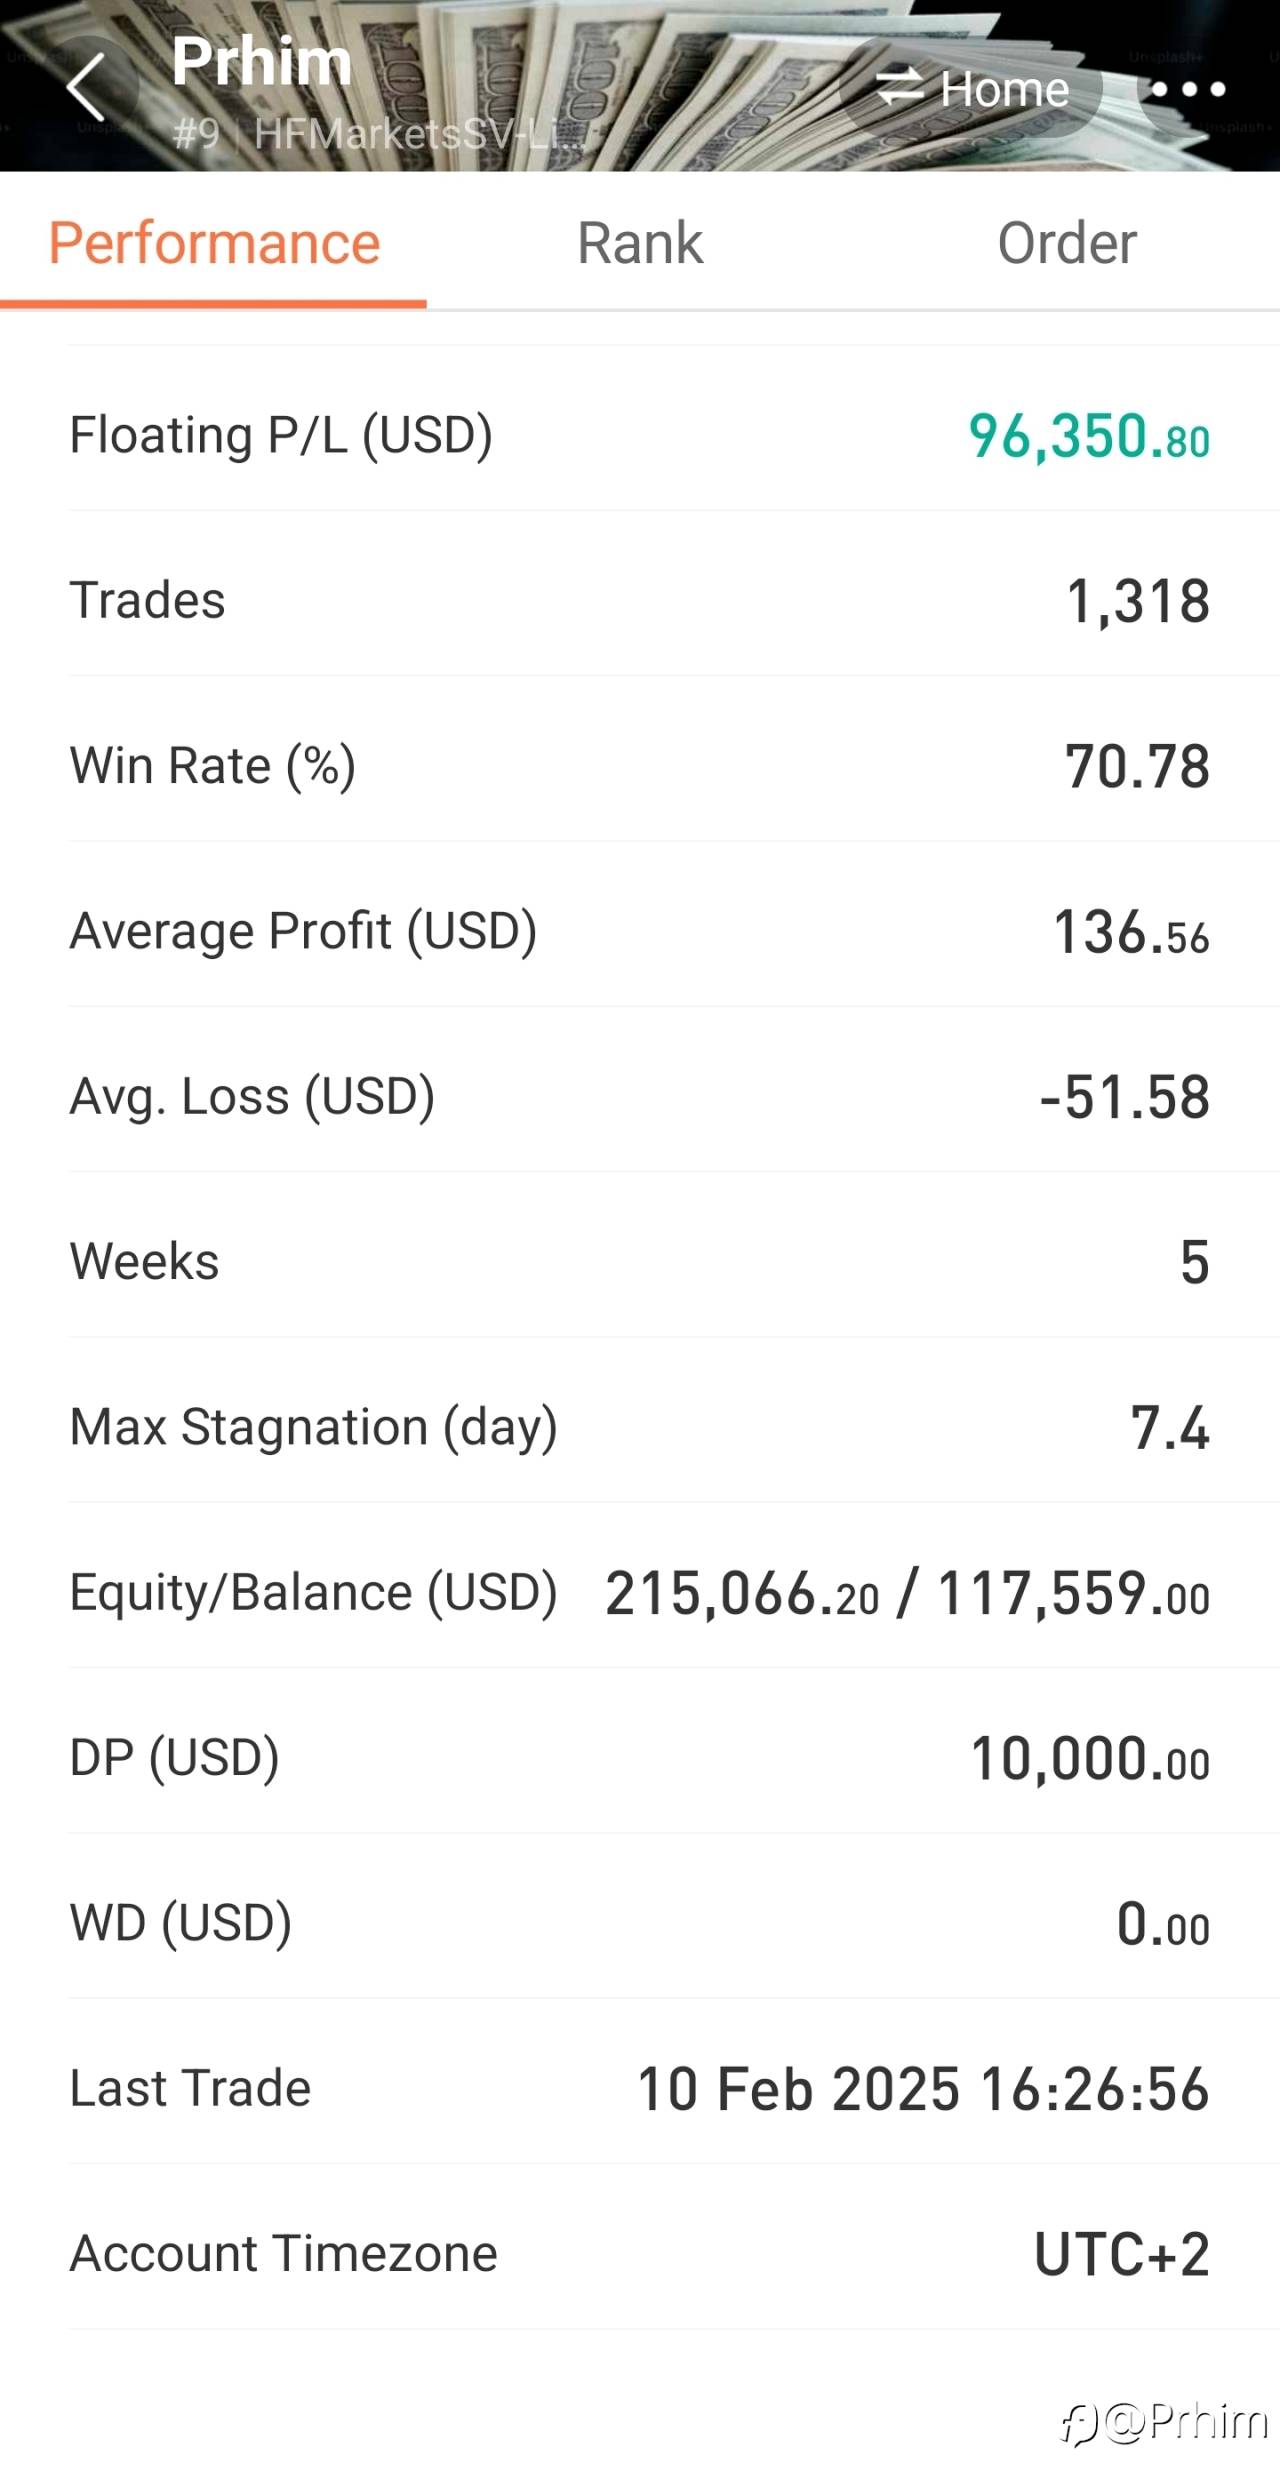The width and height of the screenshot is (1280, 2487).
Task: Tap the Last Trade date row
Action: point(640,2089)
